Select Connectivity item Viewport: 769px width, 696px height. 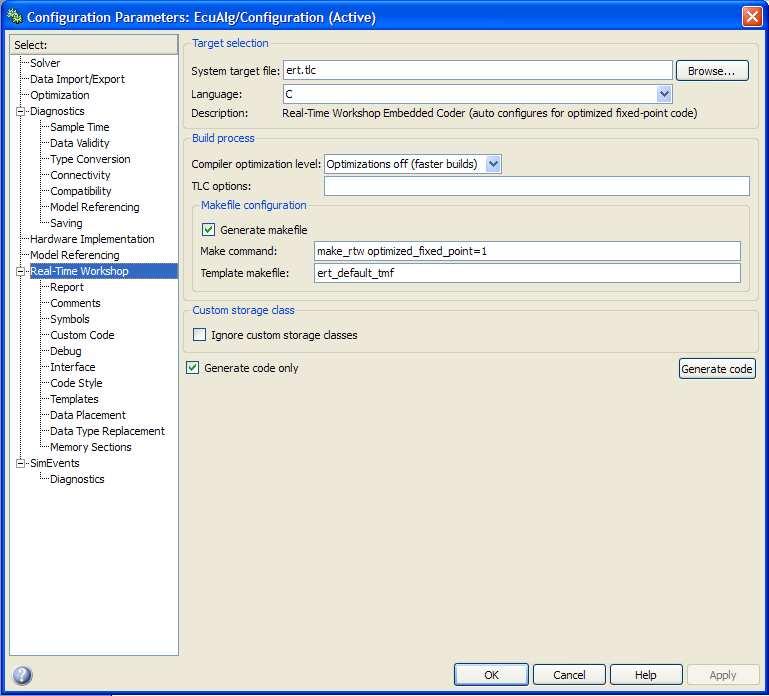(x=80, y=175)
